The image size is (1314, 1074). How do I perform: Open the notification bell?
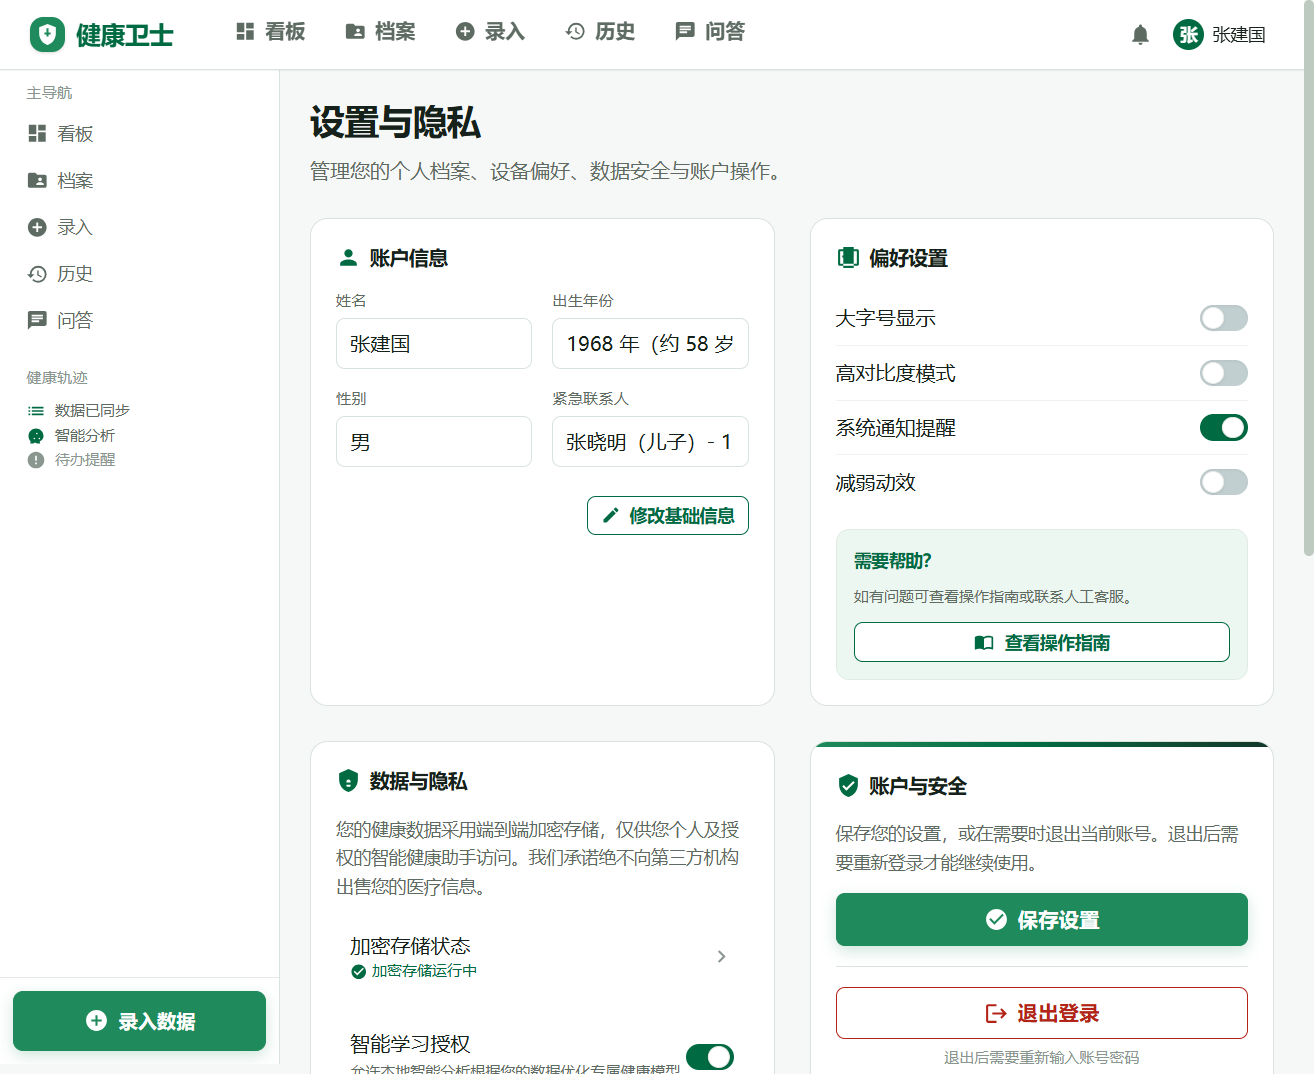click(x=1140, y=35)
